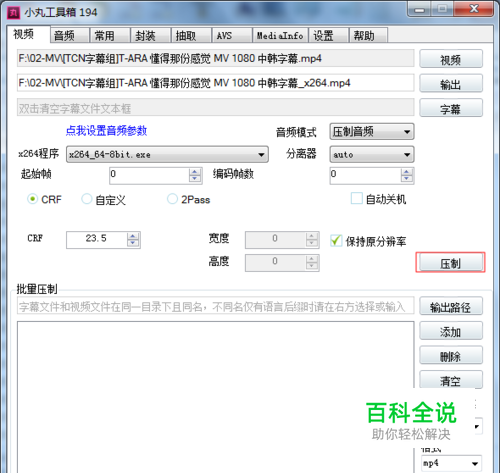Click the 添加 button in batch section

451,331
